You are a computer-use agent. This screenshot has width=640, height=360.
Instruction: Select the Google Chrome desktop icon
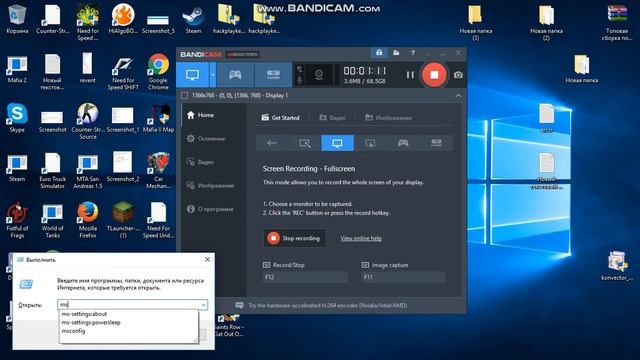(158, 72)
